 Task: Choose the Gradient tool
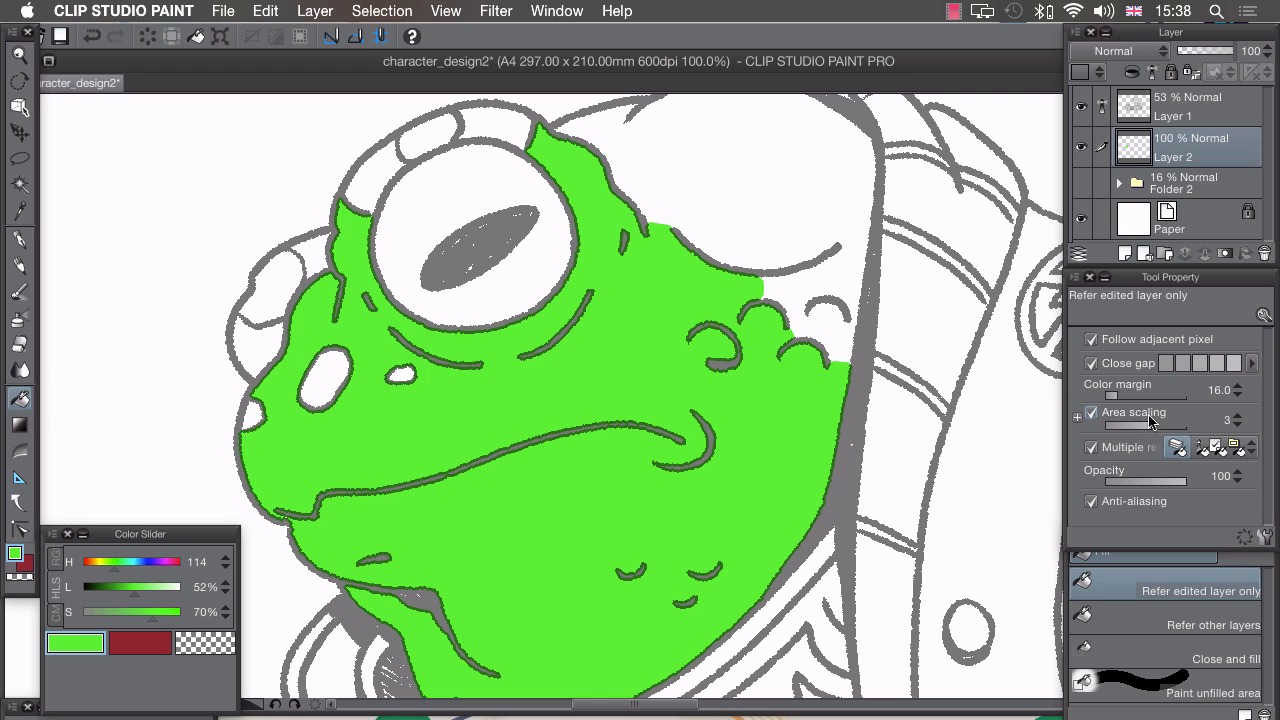pyautogui.click(x=19, y=425)
